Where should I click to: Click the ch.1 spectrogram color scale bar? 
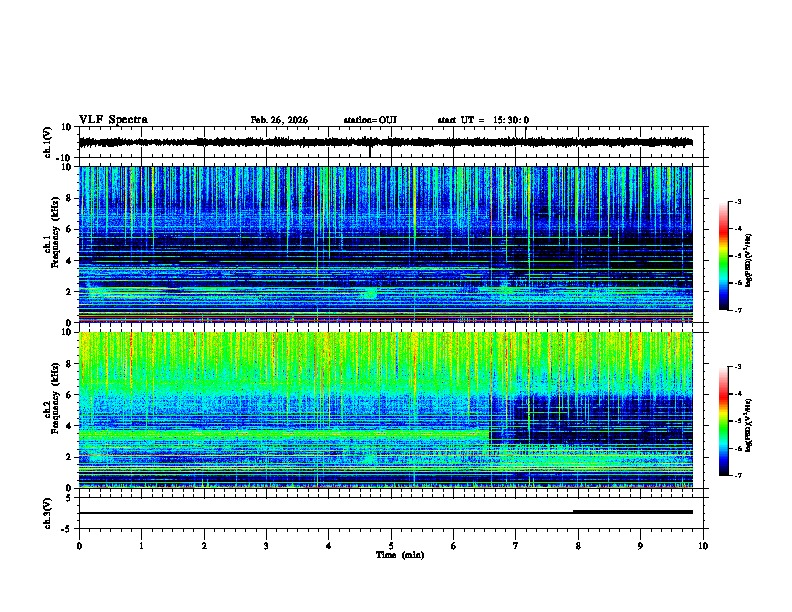[x=724, y=256]
